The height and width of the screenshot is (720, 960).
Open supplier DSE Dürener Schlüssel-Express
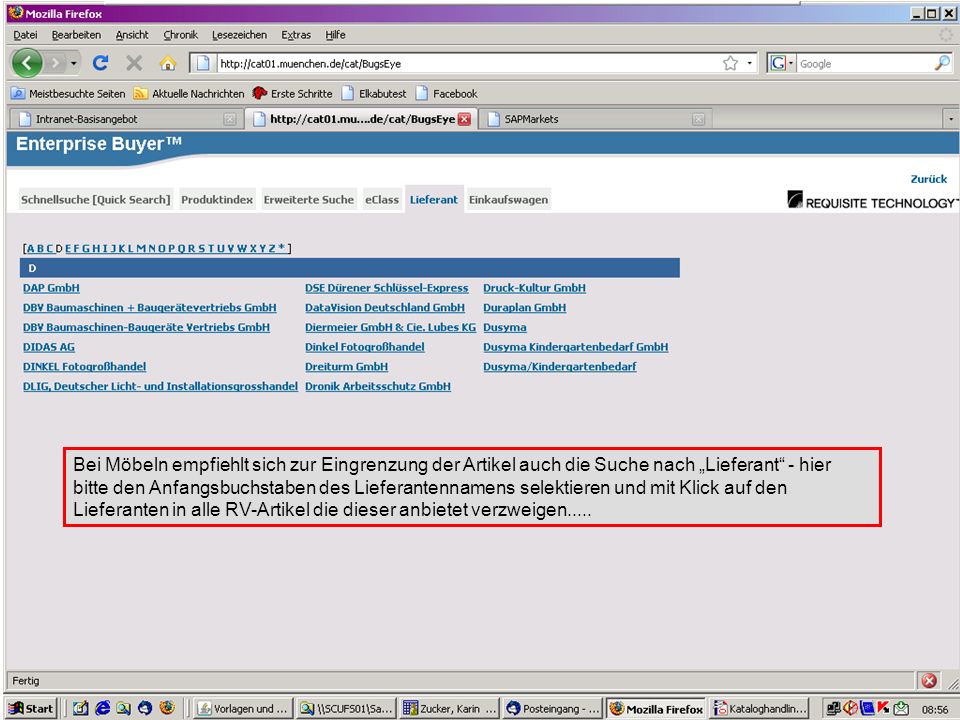click(387, 288)
